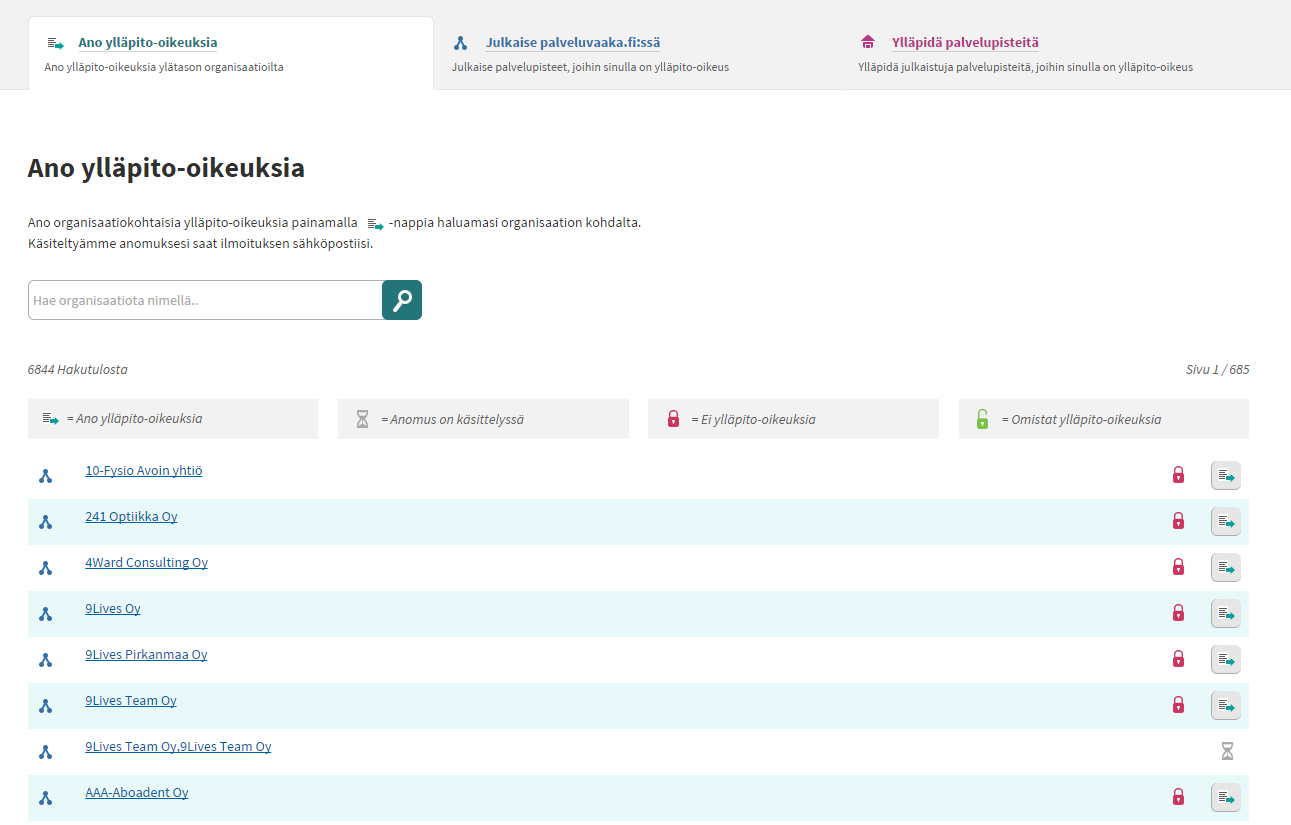1291x825 pixels.
Task: Click organization icon beside 241 Optiikka Oy
Action: click(x=45, y=522)
